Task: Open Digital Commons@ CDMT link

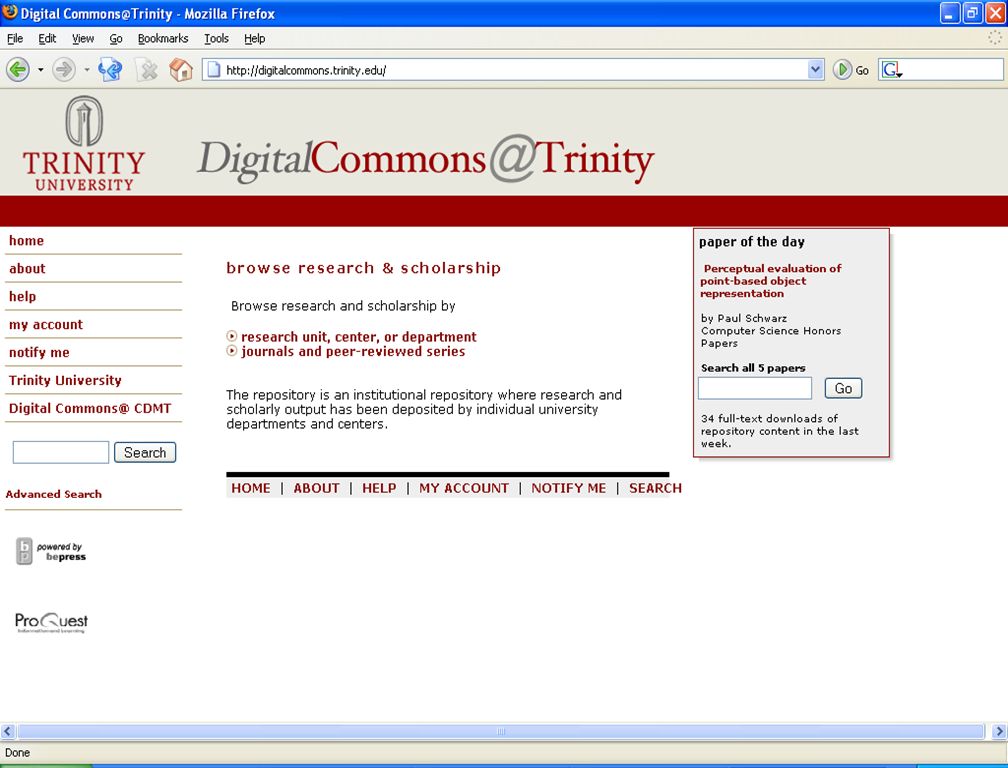Action: point(90,408)
